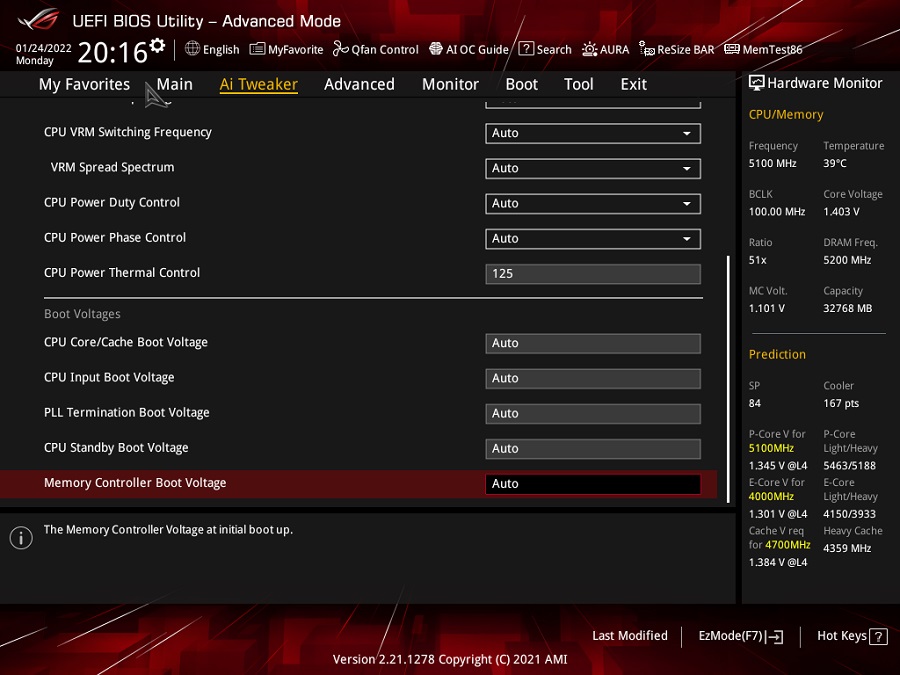Click the Search question mark icon
This screenshot has width=900, height=675.
click(526, 49)
